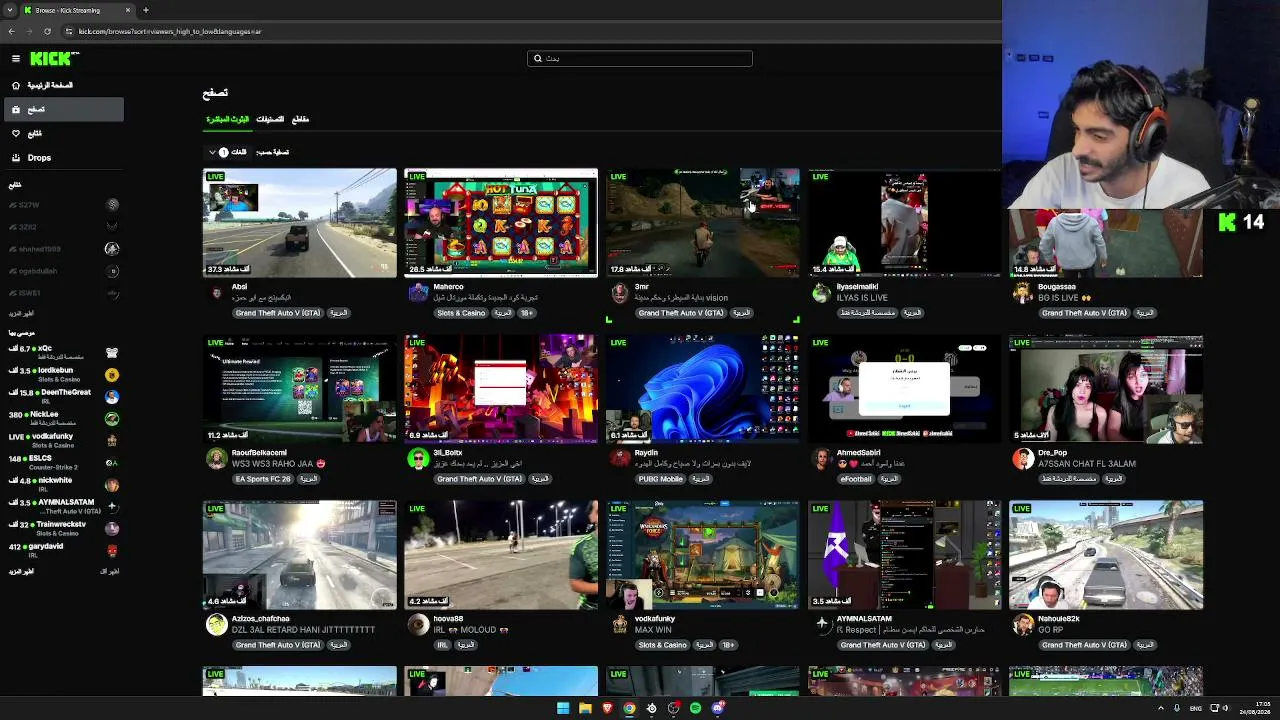Click Nahoule82k's channel avatar

pos(1023,625)
